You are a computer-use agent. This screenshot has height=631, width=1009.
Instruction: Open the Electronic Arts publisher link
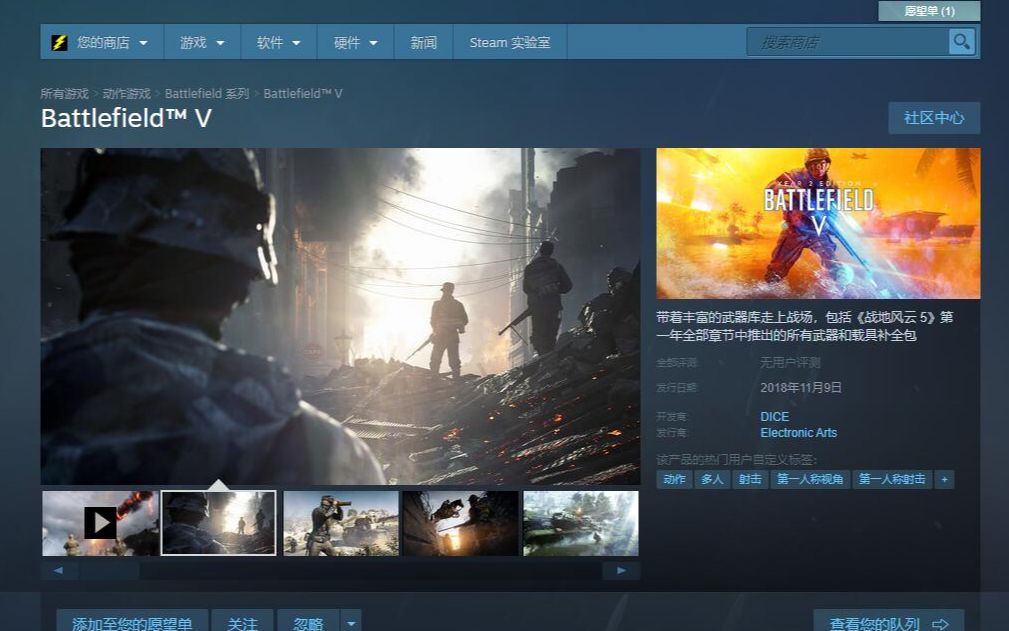tap(799, 433)
